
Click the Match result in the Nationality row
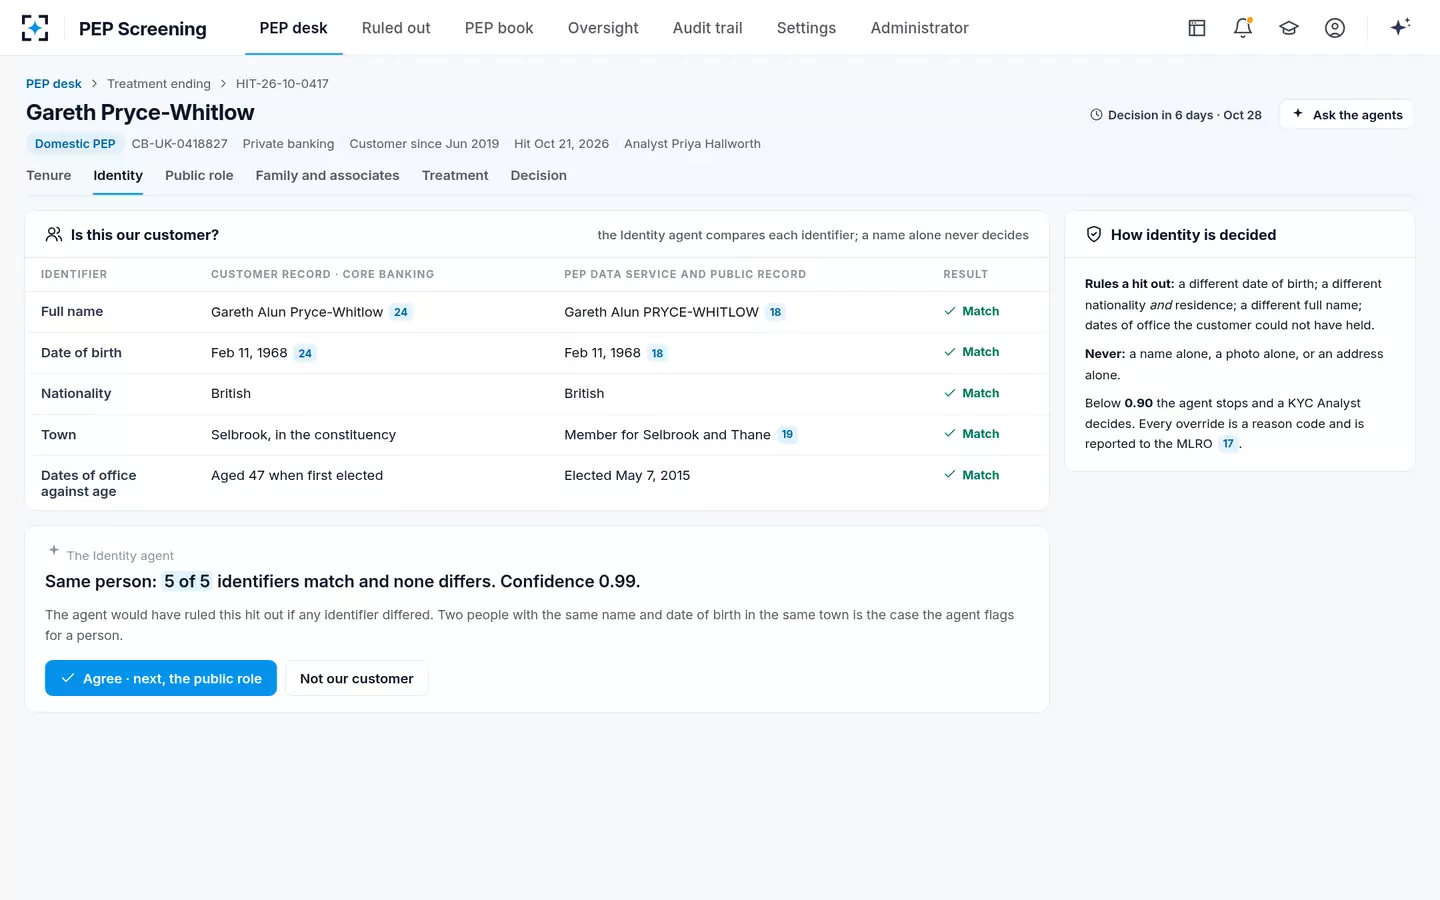coord(972,394)
